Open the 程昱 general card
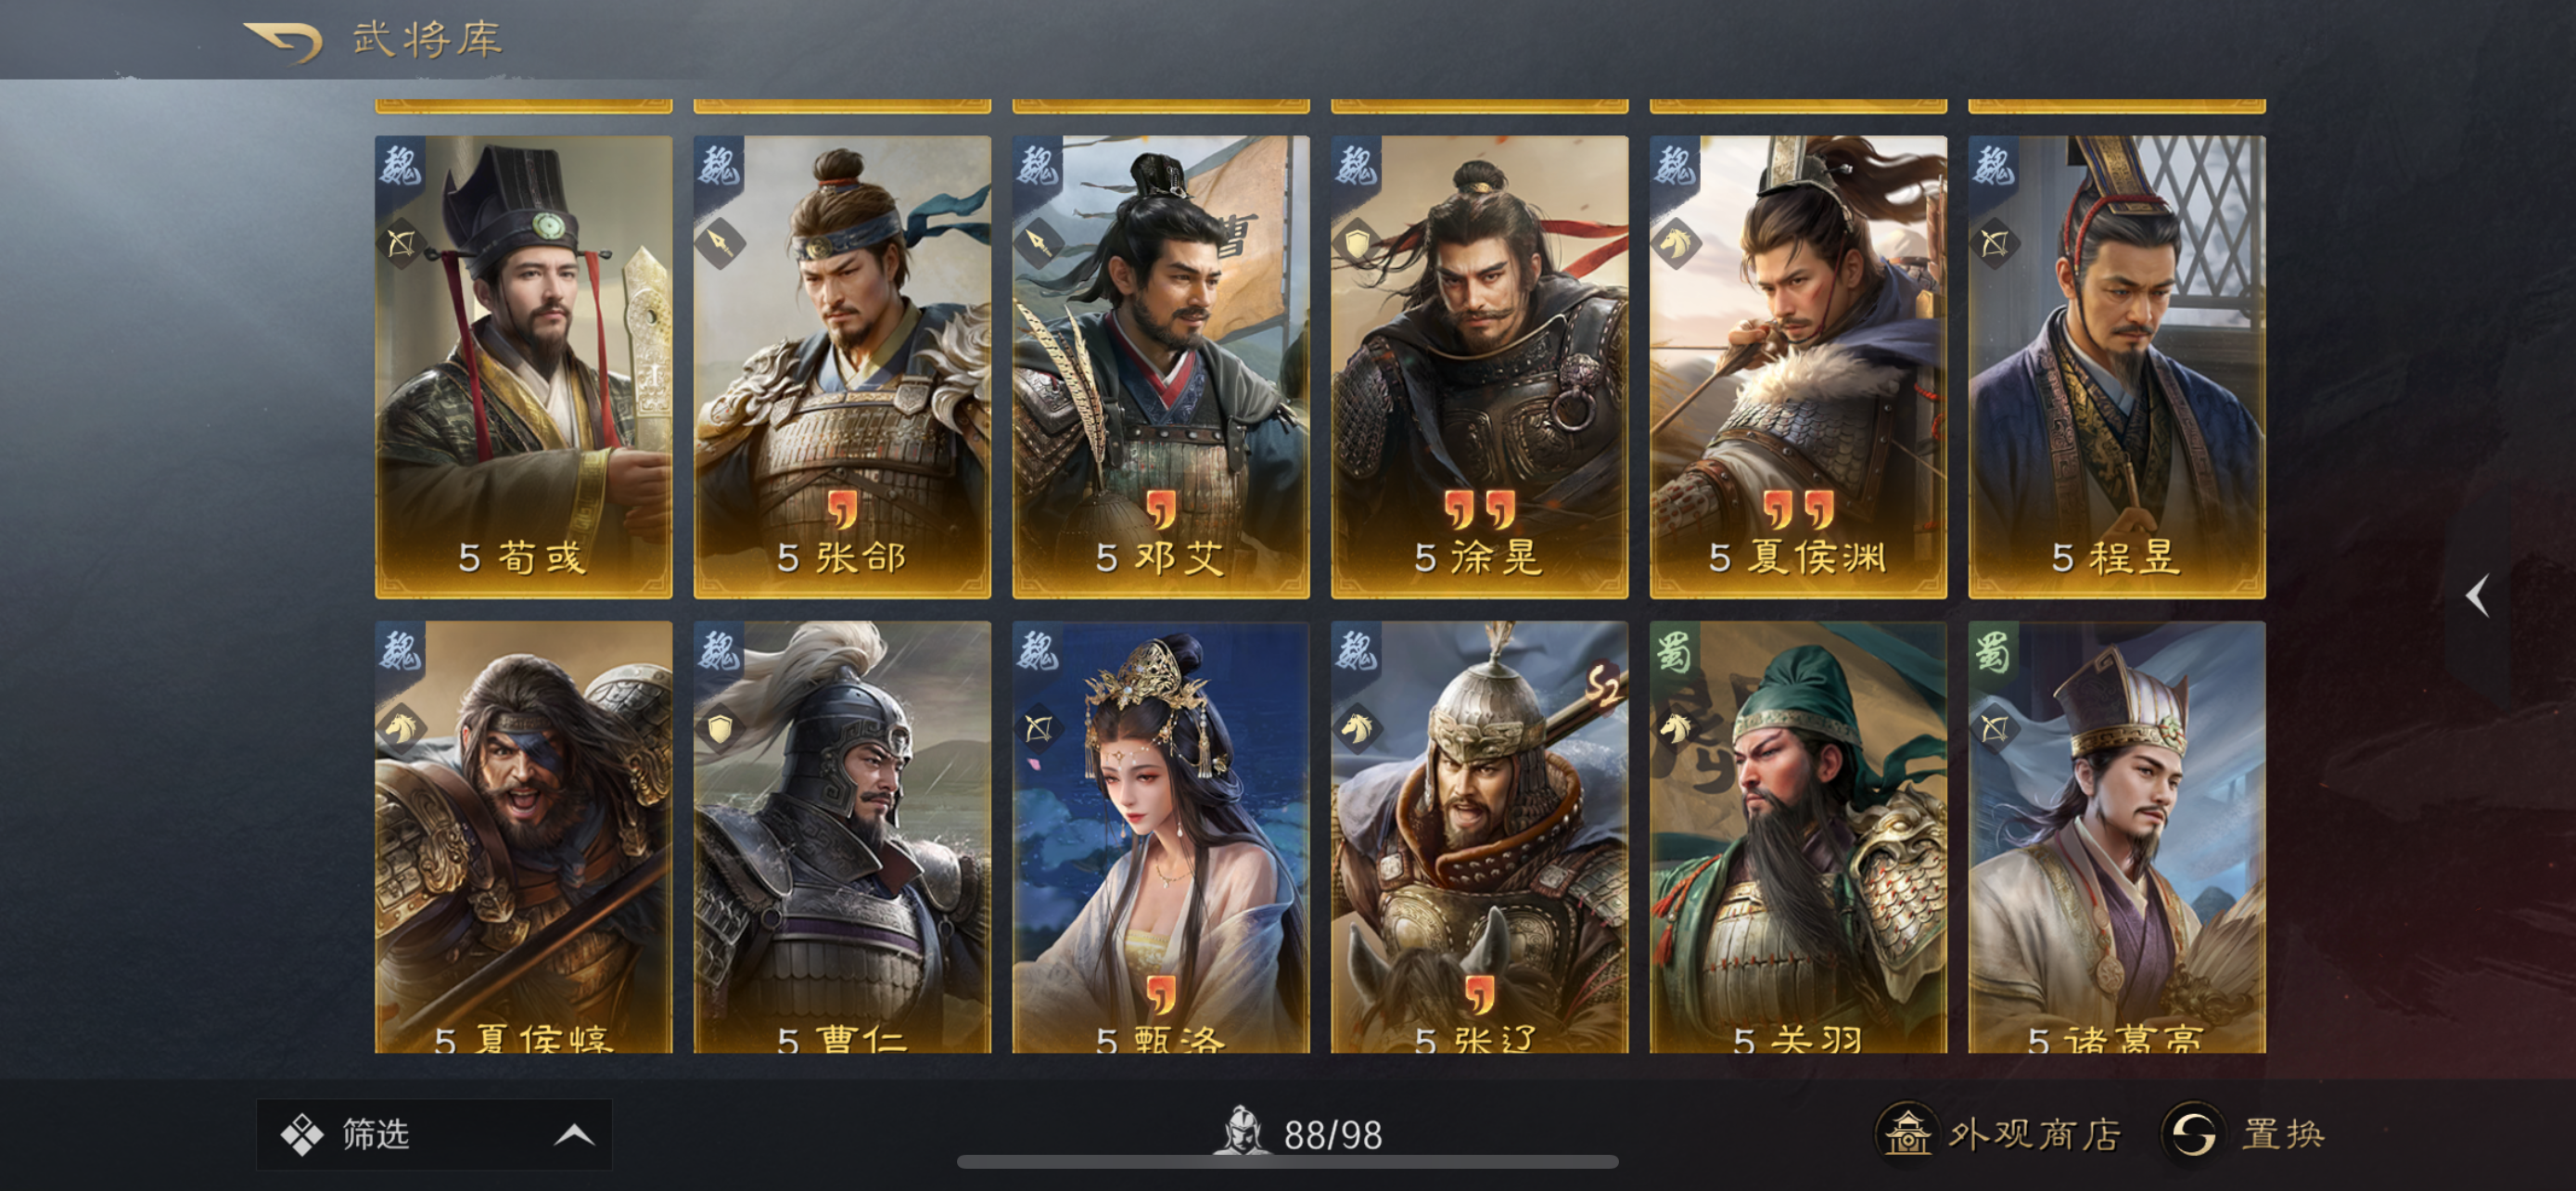 (2117, 367)
